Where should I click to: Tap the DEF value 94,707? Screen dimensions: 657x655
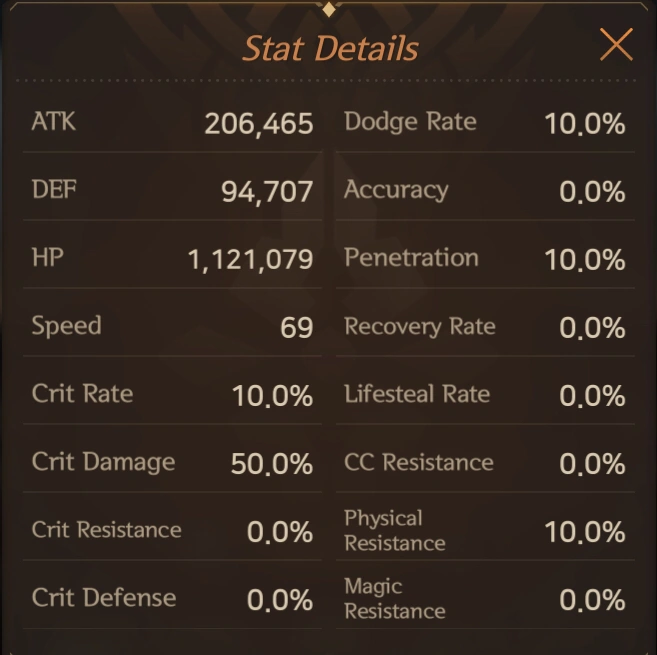point(267,191)
